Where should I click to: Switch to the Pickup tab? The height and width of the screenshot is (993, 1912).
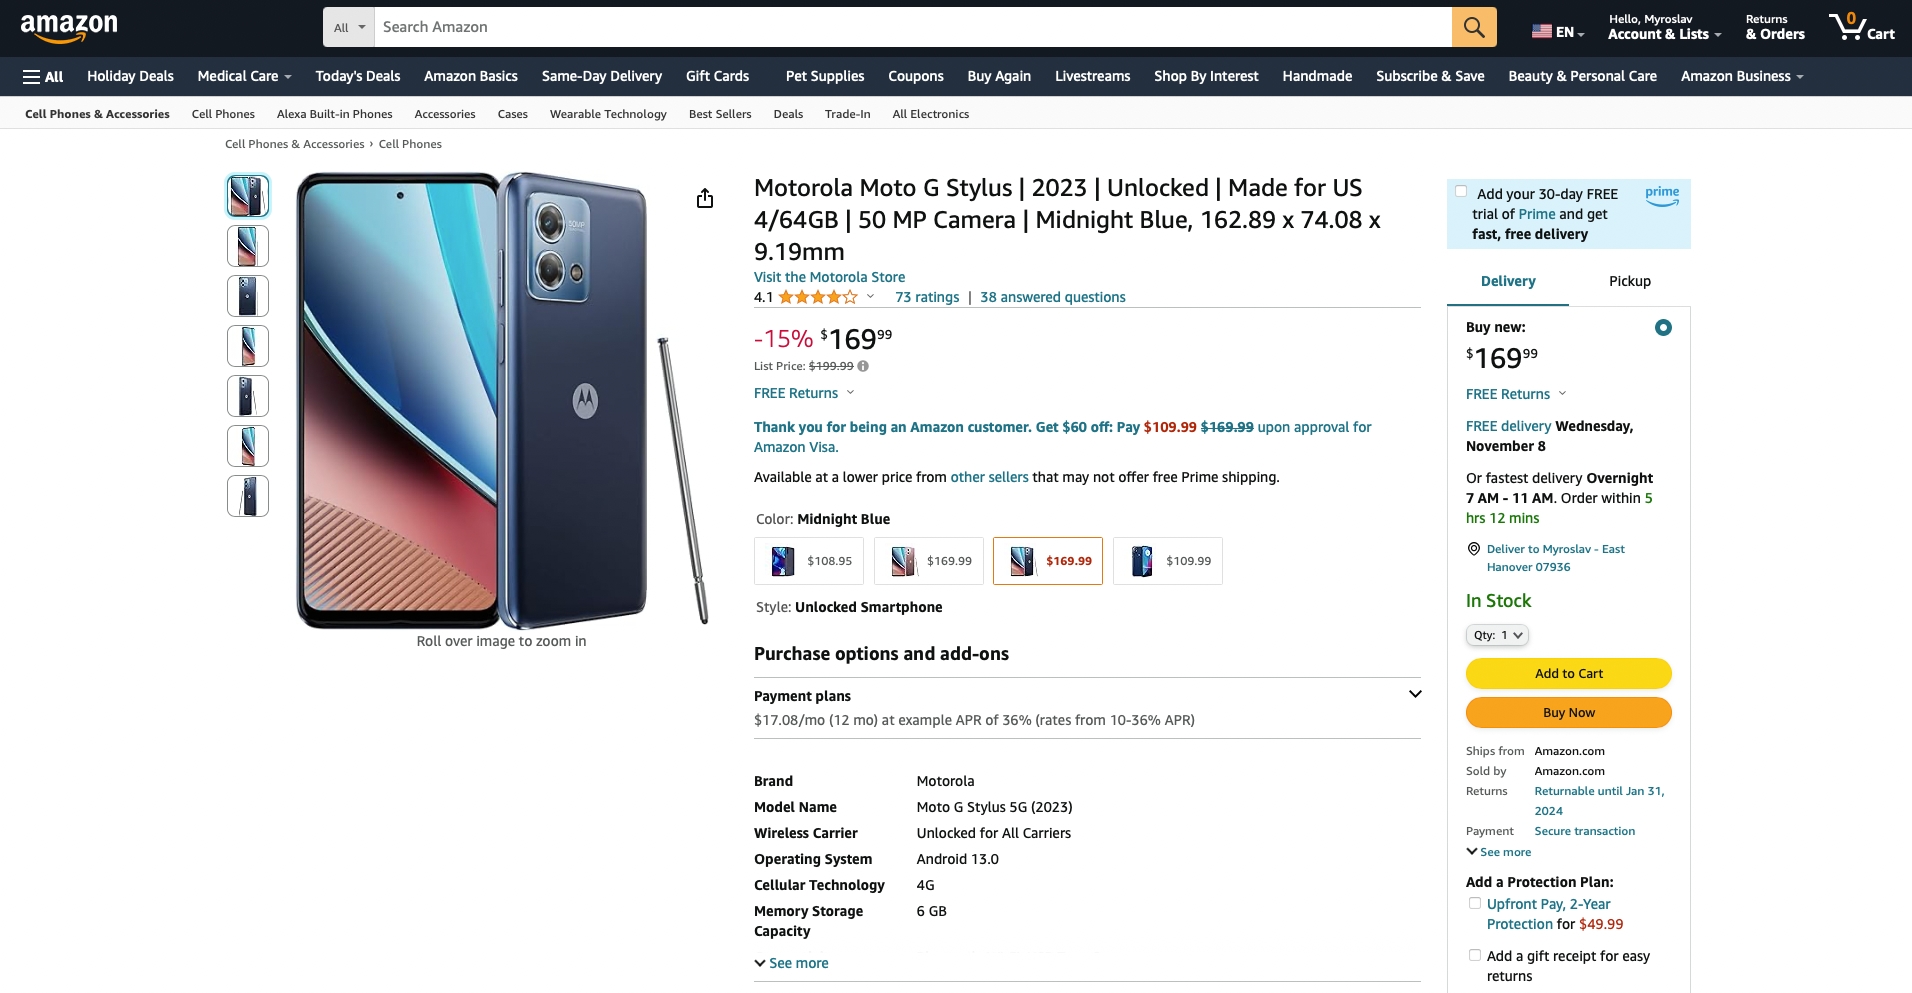coord(1629,281)
